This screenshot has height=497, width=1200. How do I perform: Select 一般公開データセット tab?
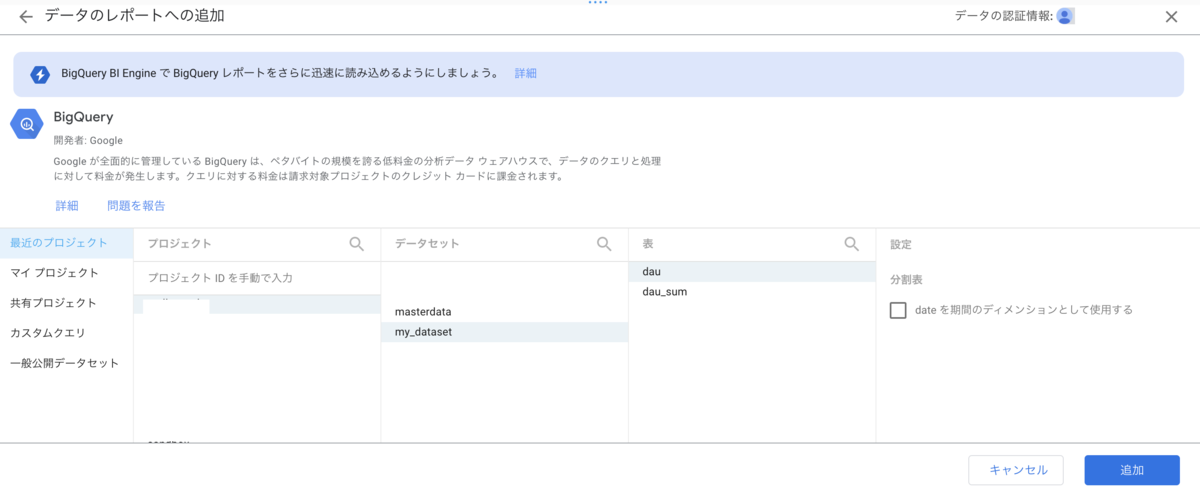(67, 363)
